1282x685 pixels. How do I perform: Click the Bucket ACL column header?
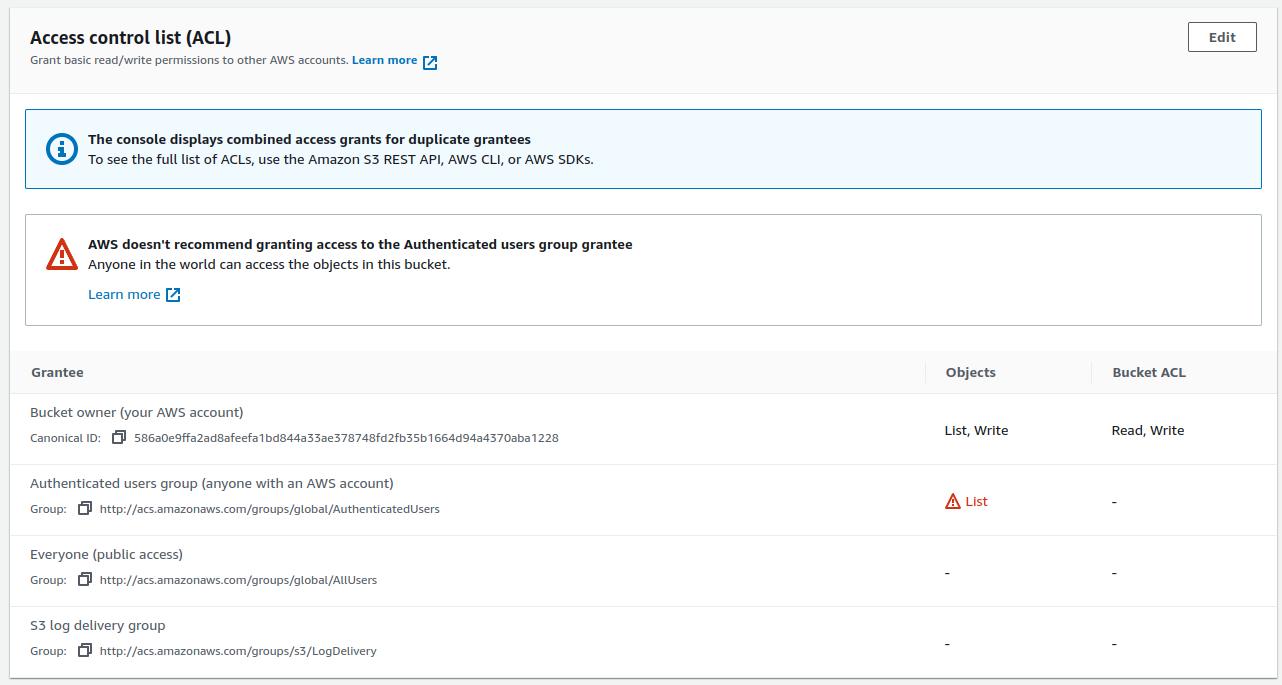[x=1149, y=372]
